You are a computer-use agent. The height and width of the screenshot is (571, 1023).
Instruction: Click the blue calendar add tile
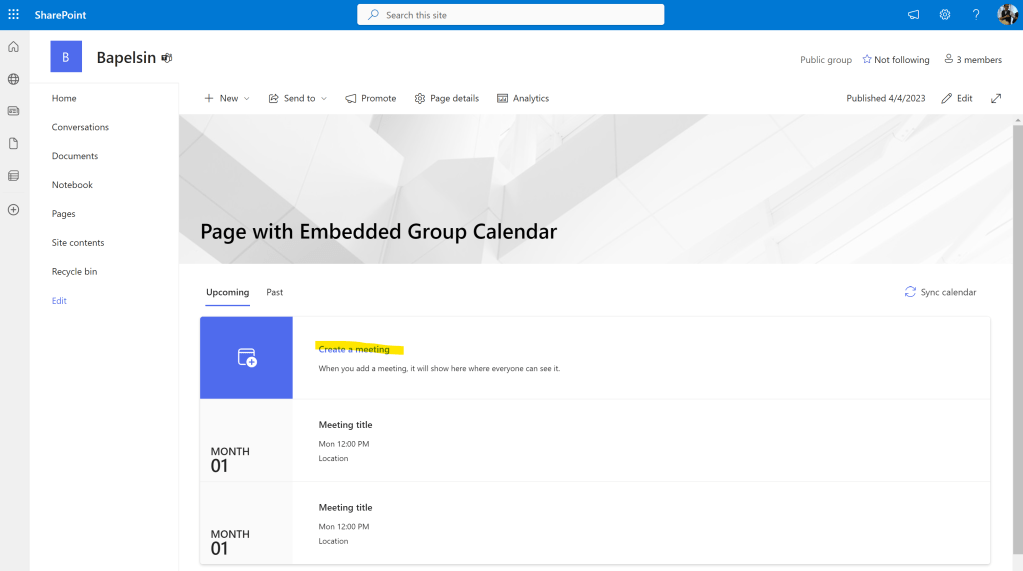[246, 357]
